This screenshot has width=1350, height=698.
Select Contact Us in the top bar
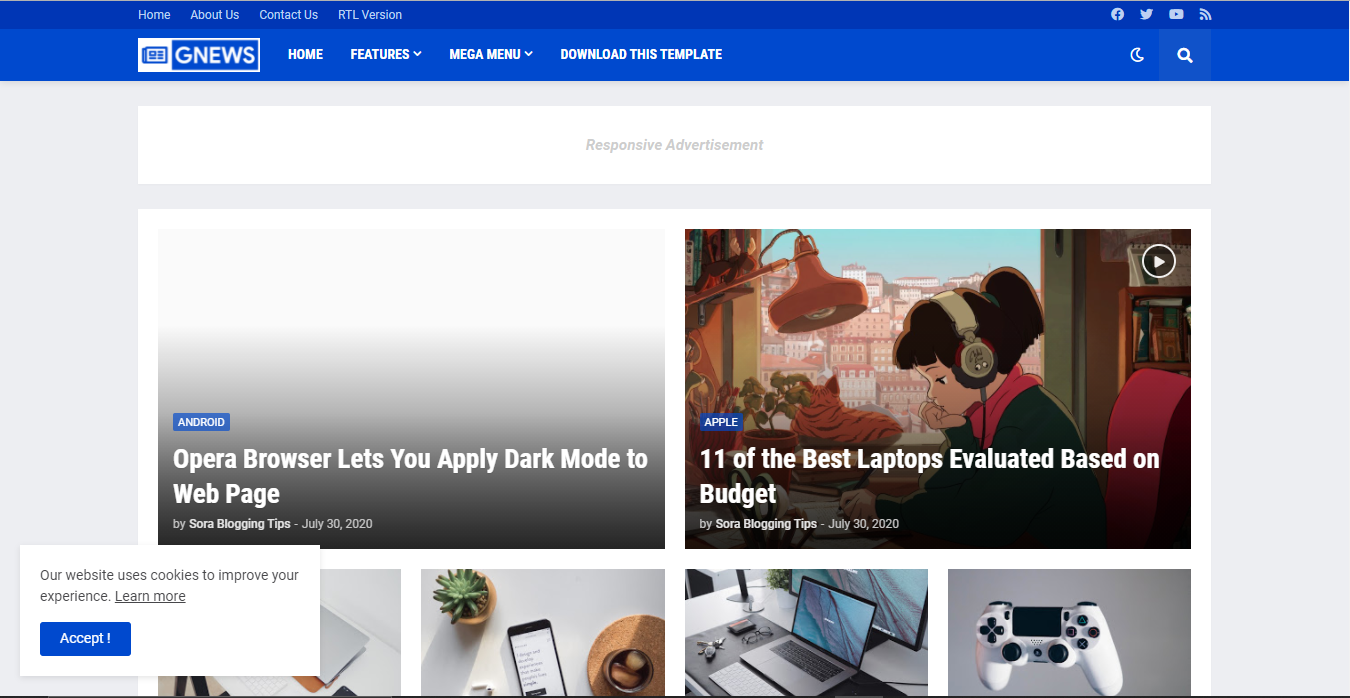(x=288, y=14)
